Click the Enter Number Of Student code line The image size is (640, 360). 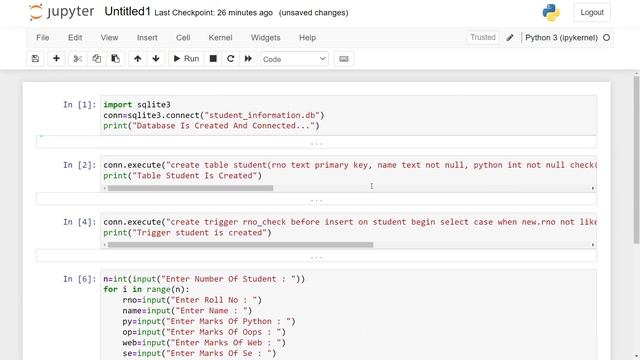point(204,279)
